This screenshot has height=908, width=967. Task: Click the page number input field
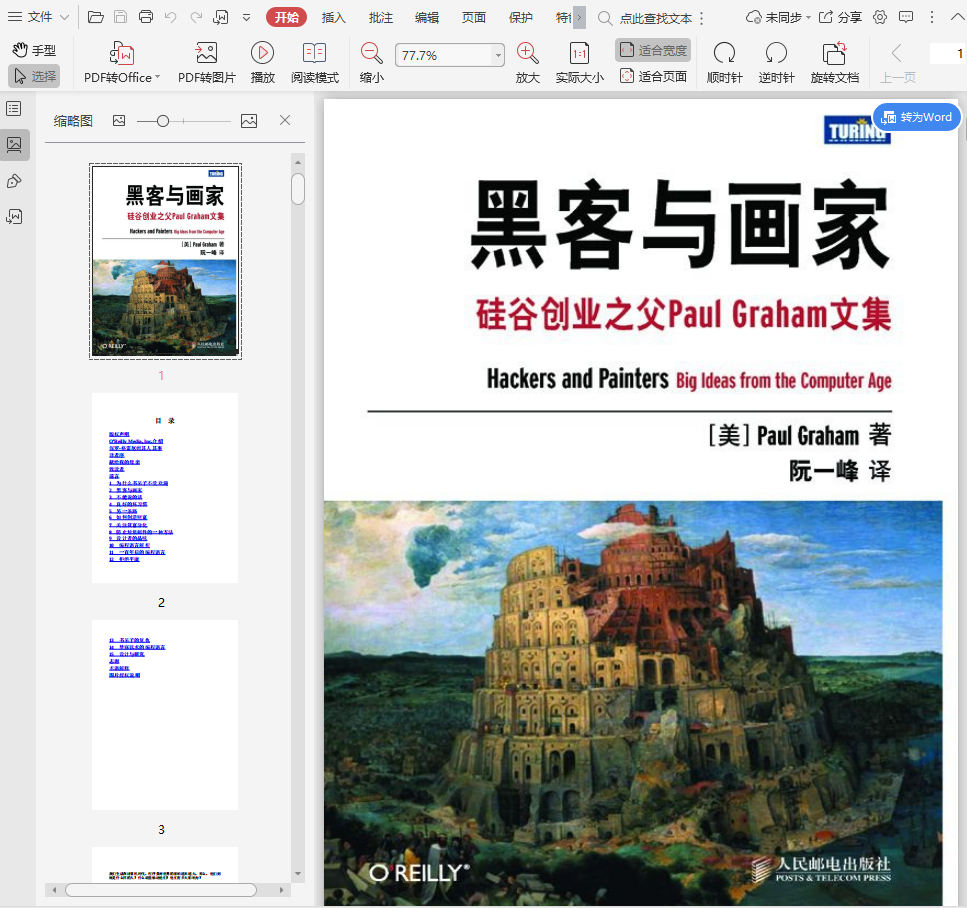point(947,54)
